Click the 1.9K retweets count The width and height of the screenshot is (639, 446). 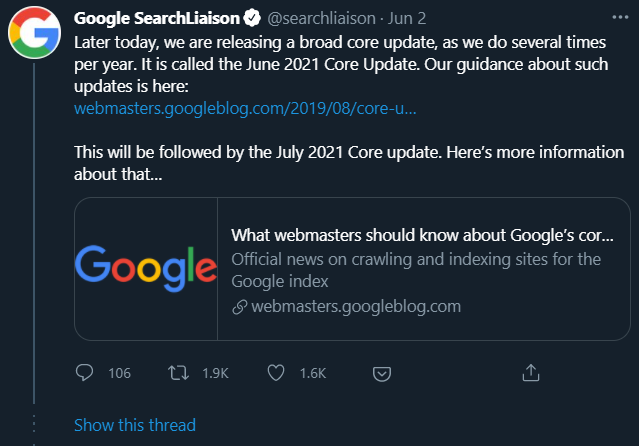coord(215,373)
